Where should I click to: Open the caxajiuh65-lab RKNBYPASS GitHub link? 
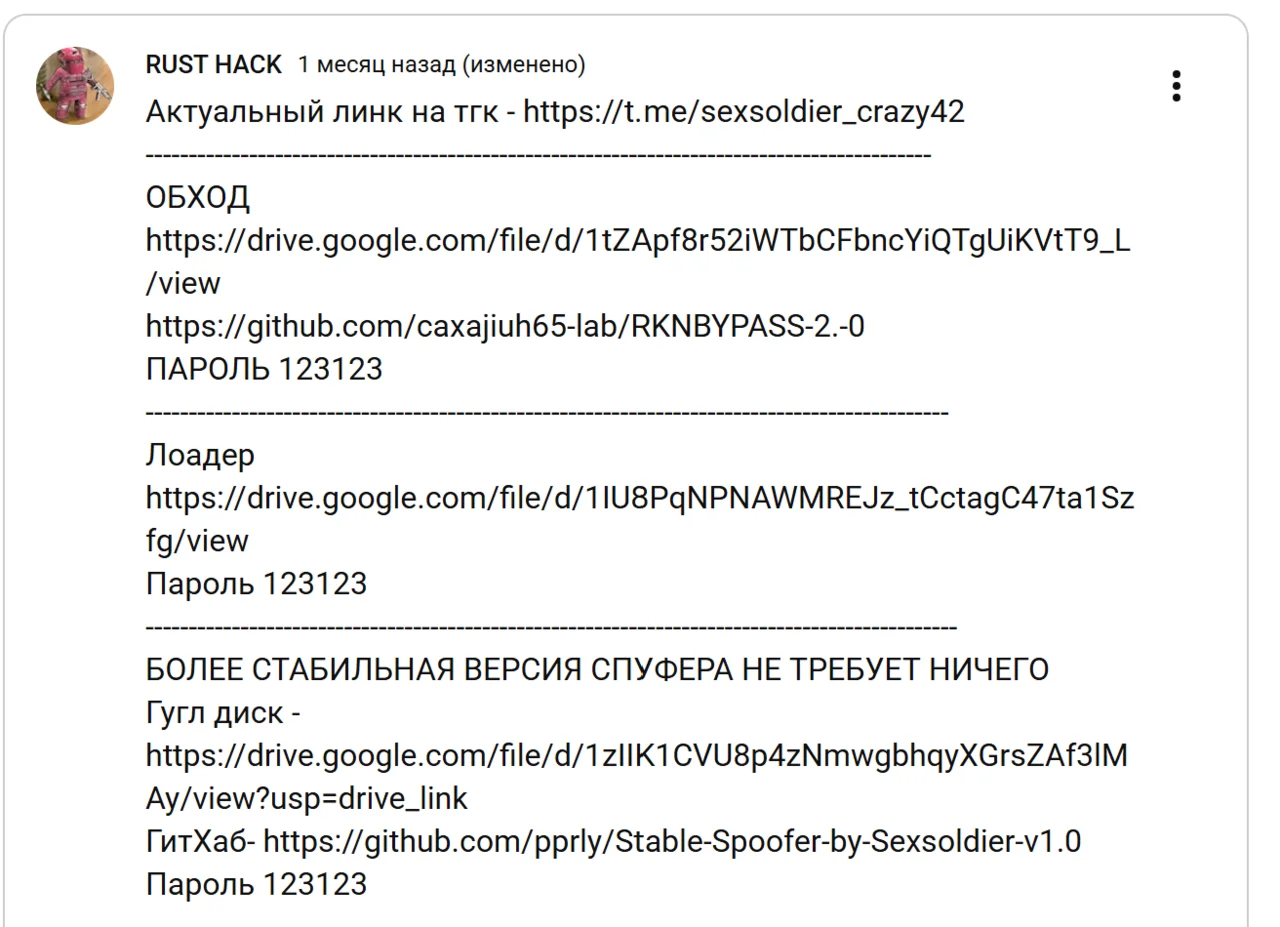505,327
